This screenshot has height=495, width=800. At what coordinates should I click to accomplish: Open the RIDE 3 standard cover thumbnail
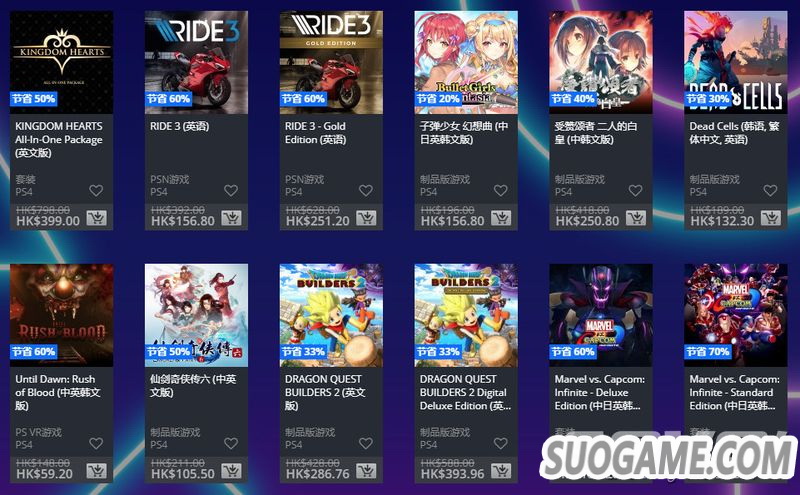coord(196,62)
